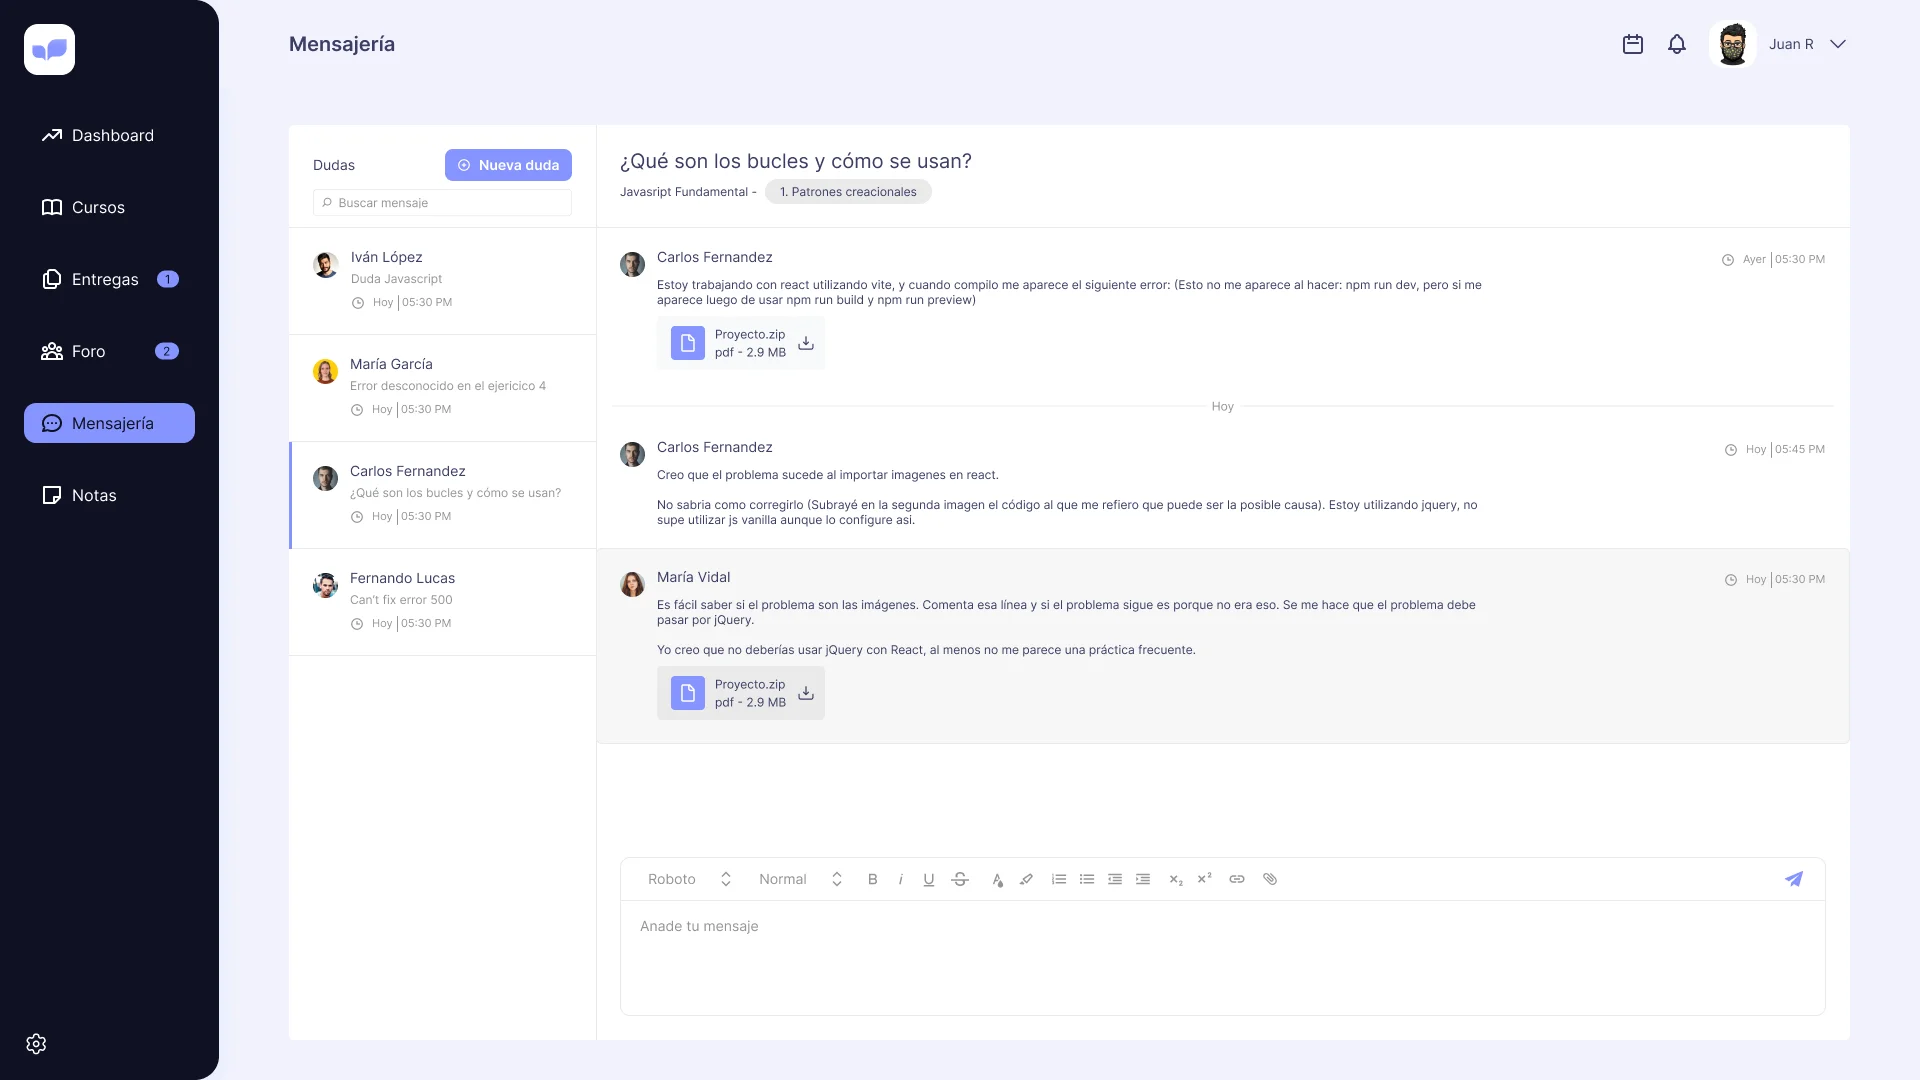Click the Anade tu mensaje text area
Screen dimensions: 1920x1080
point(1222,957)
